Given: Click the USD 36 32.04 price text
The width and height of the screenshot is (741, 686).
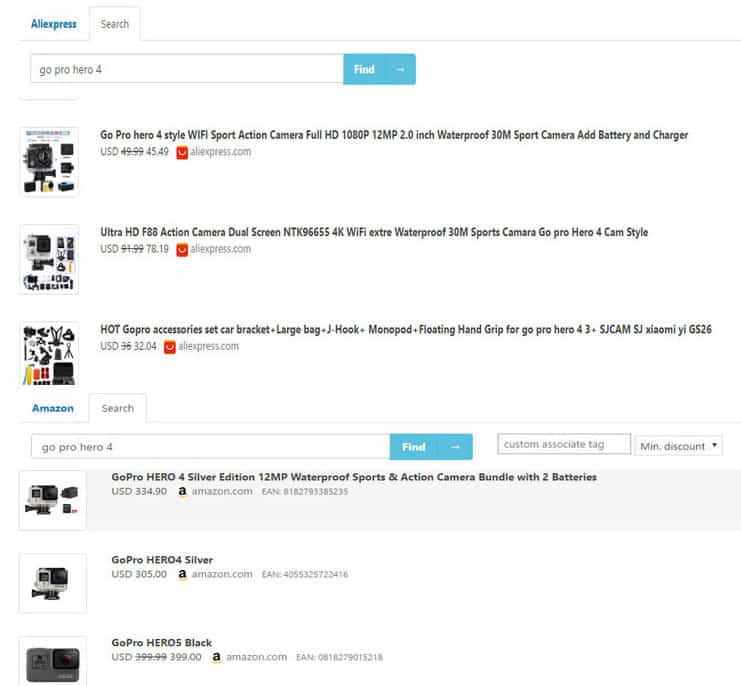Looking at the screenshot, I should pyautogui.click(x=128, y=347).
